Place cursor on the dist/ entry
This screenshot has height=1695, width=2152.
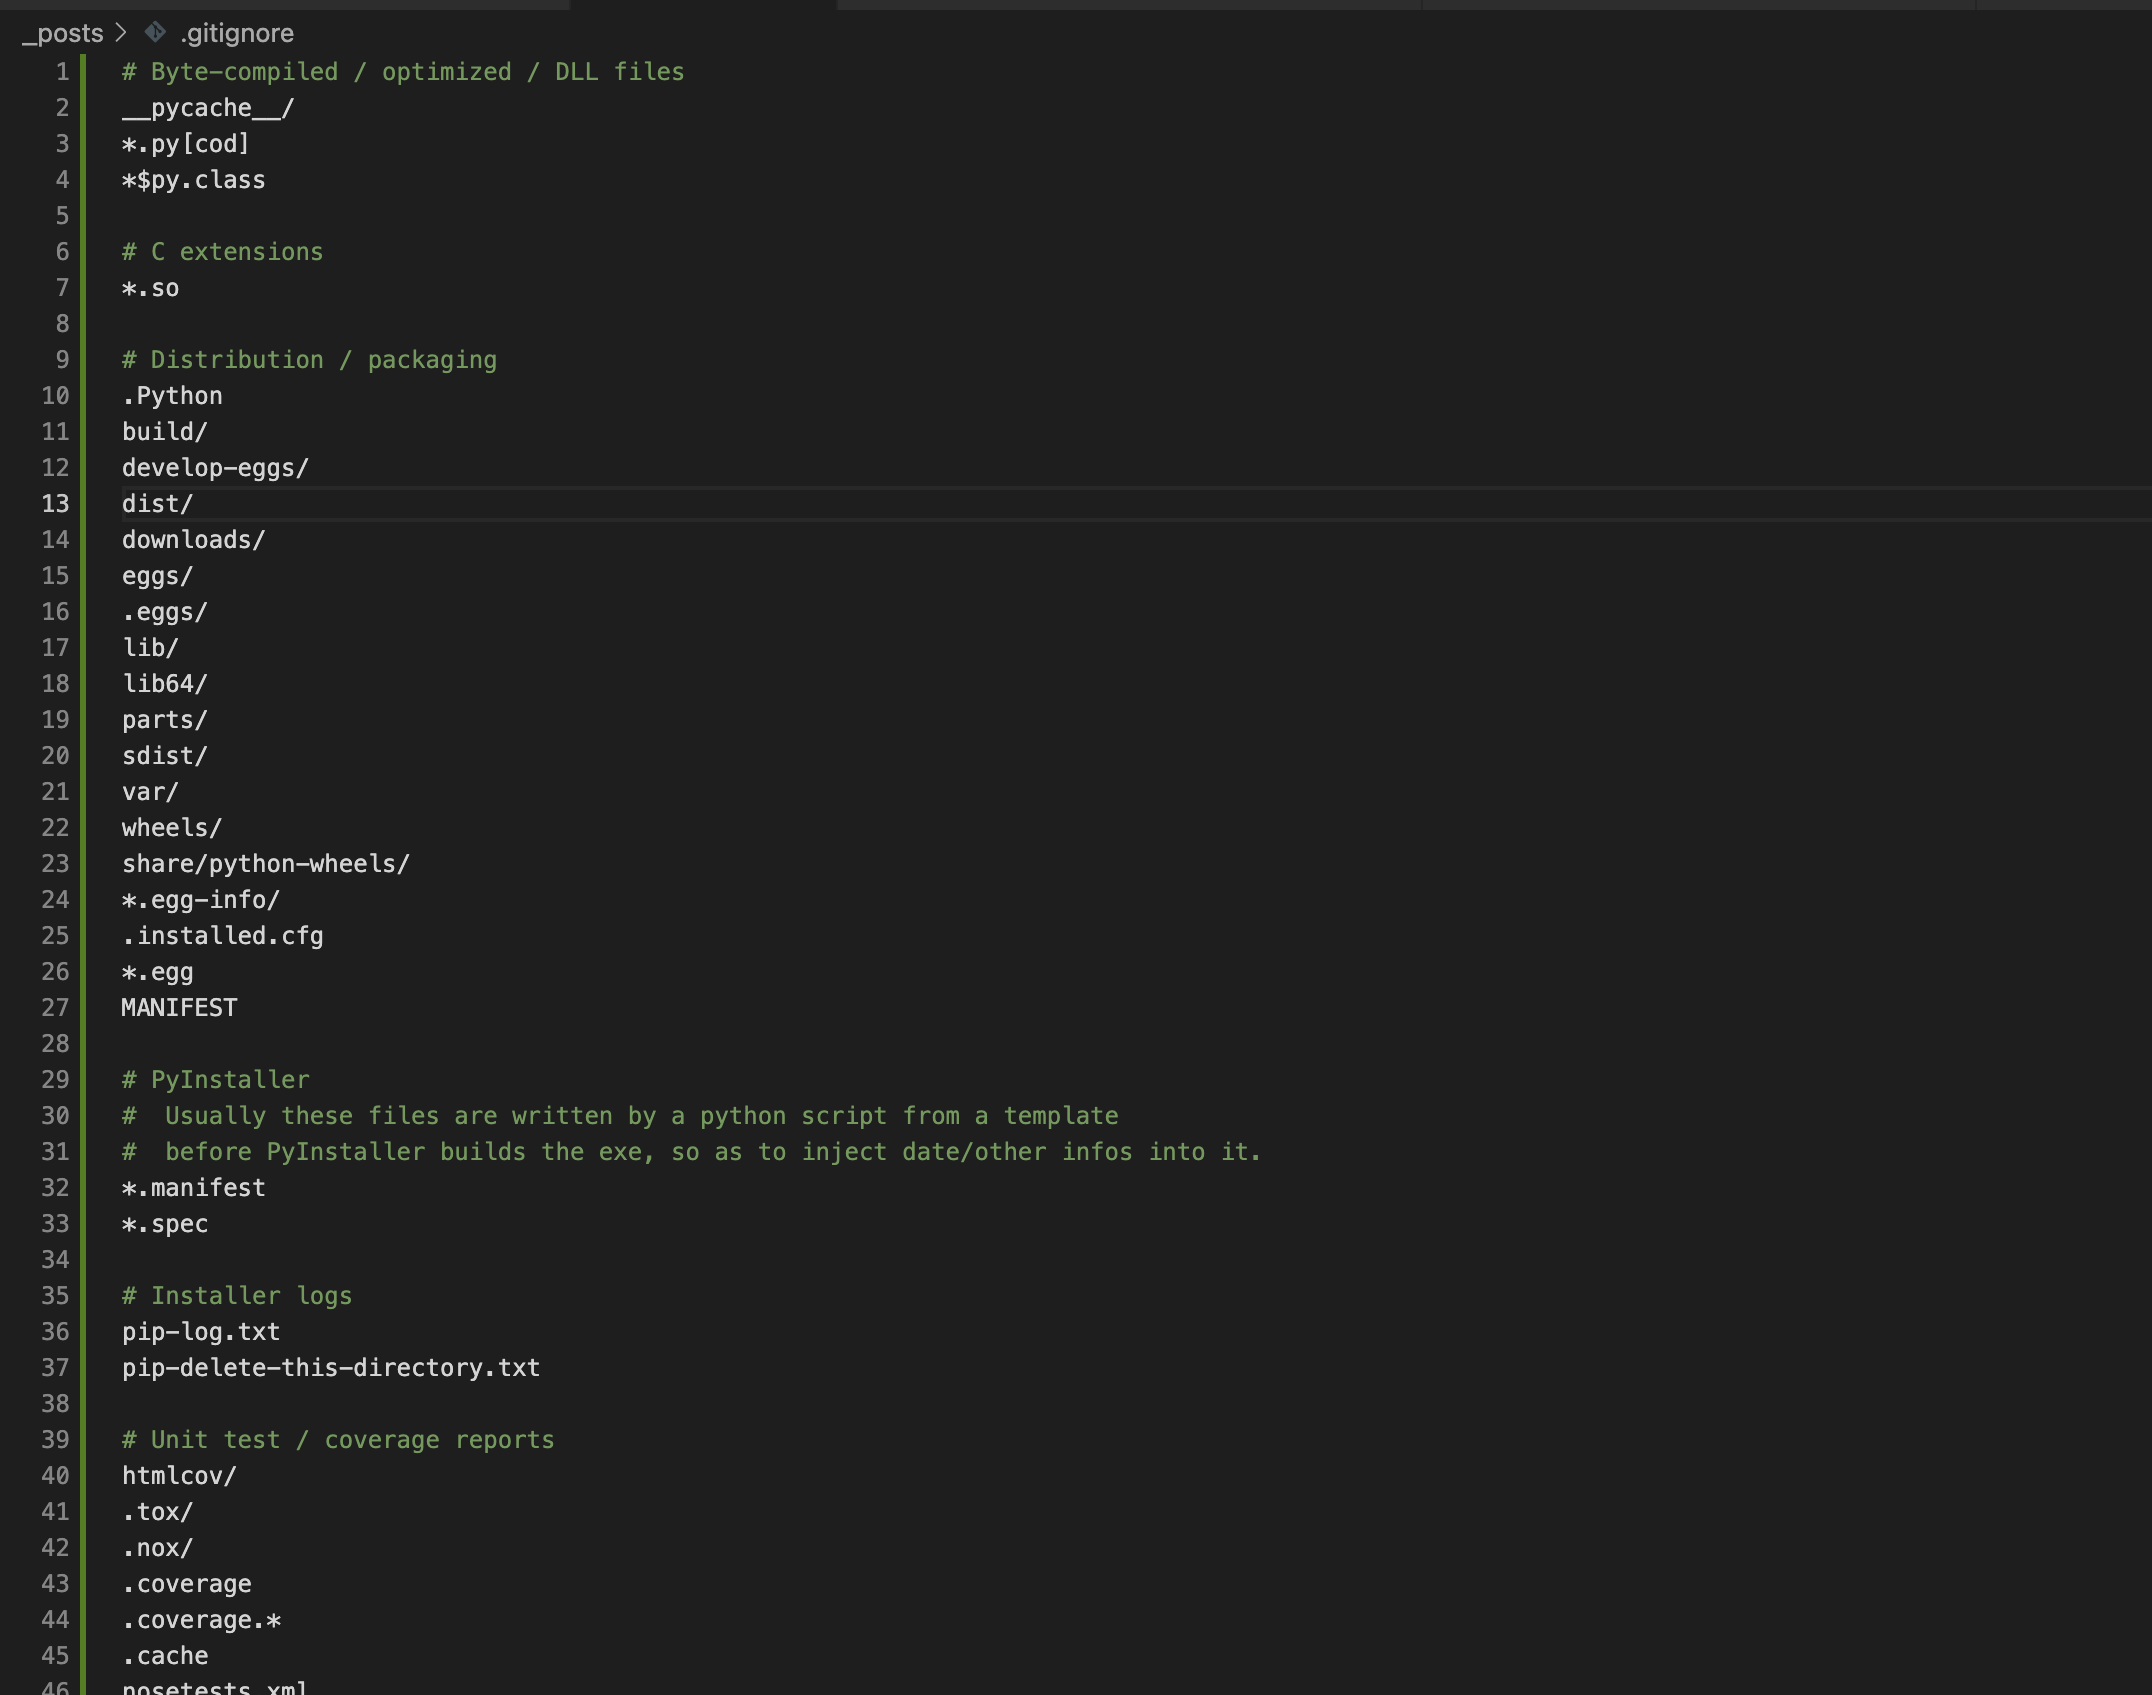(x=157, y=503)
